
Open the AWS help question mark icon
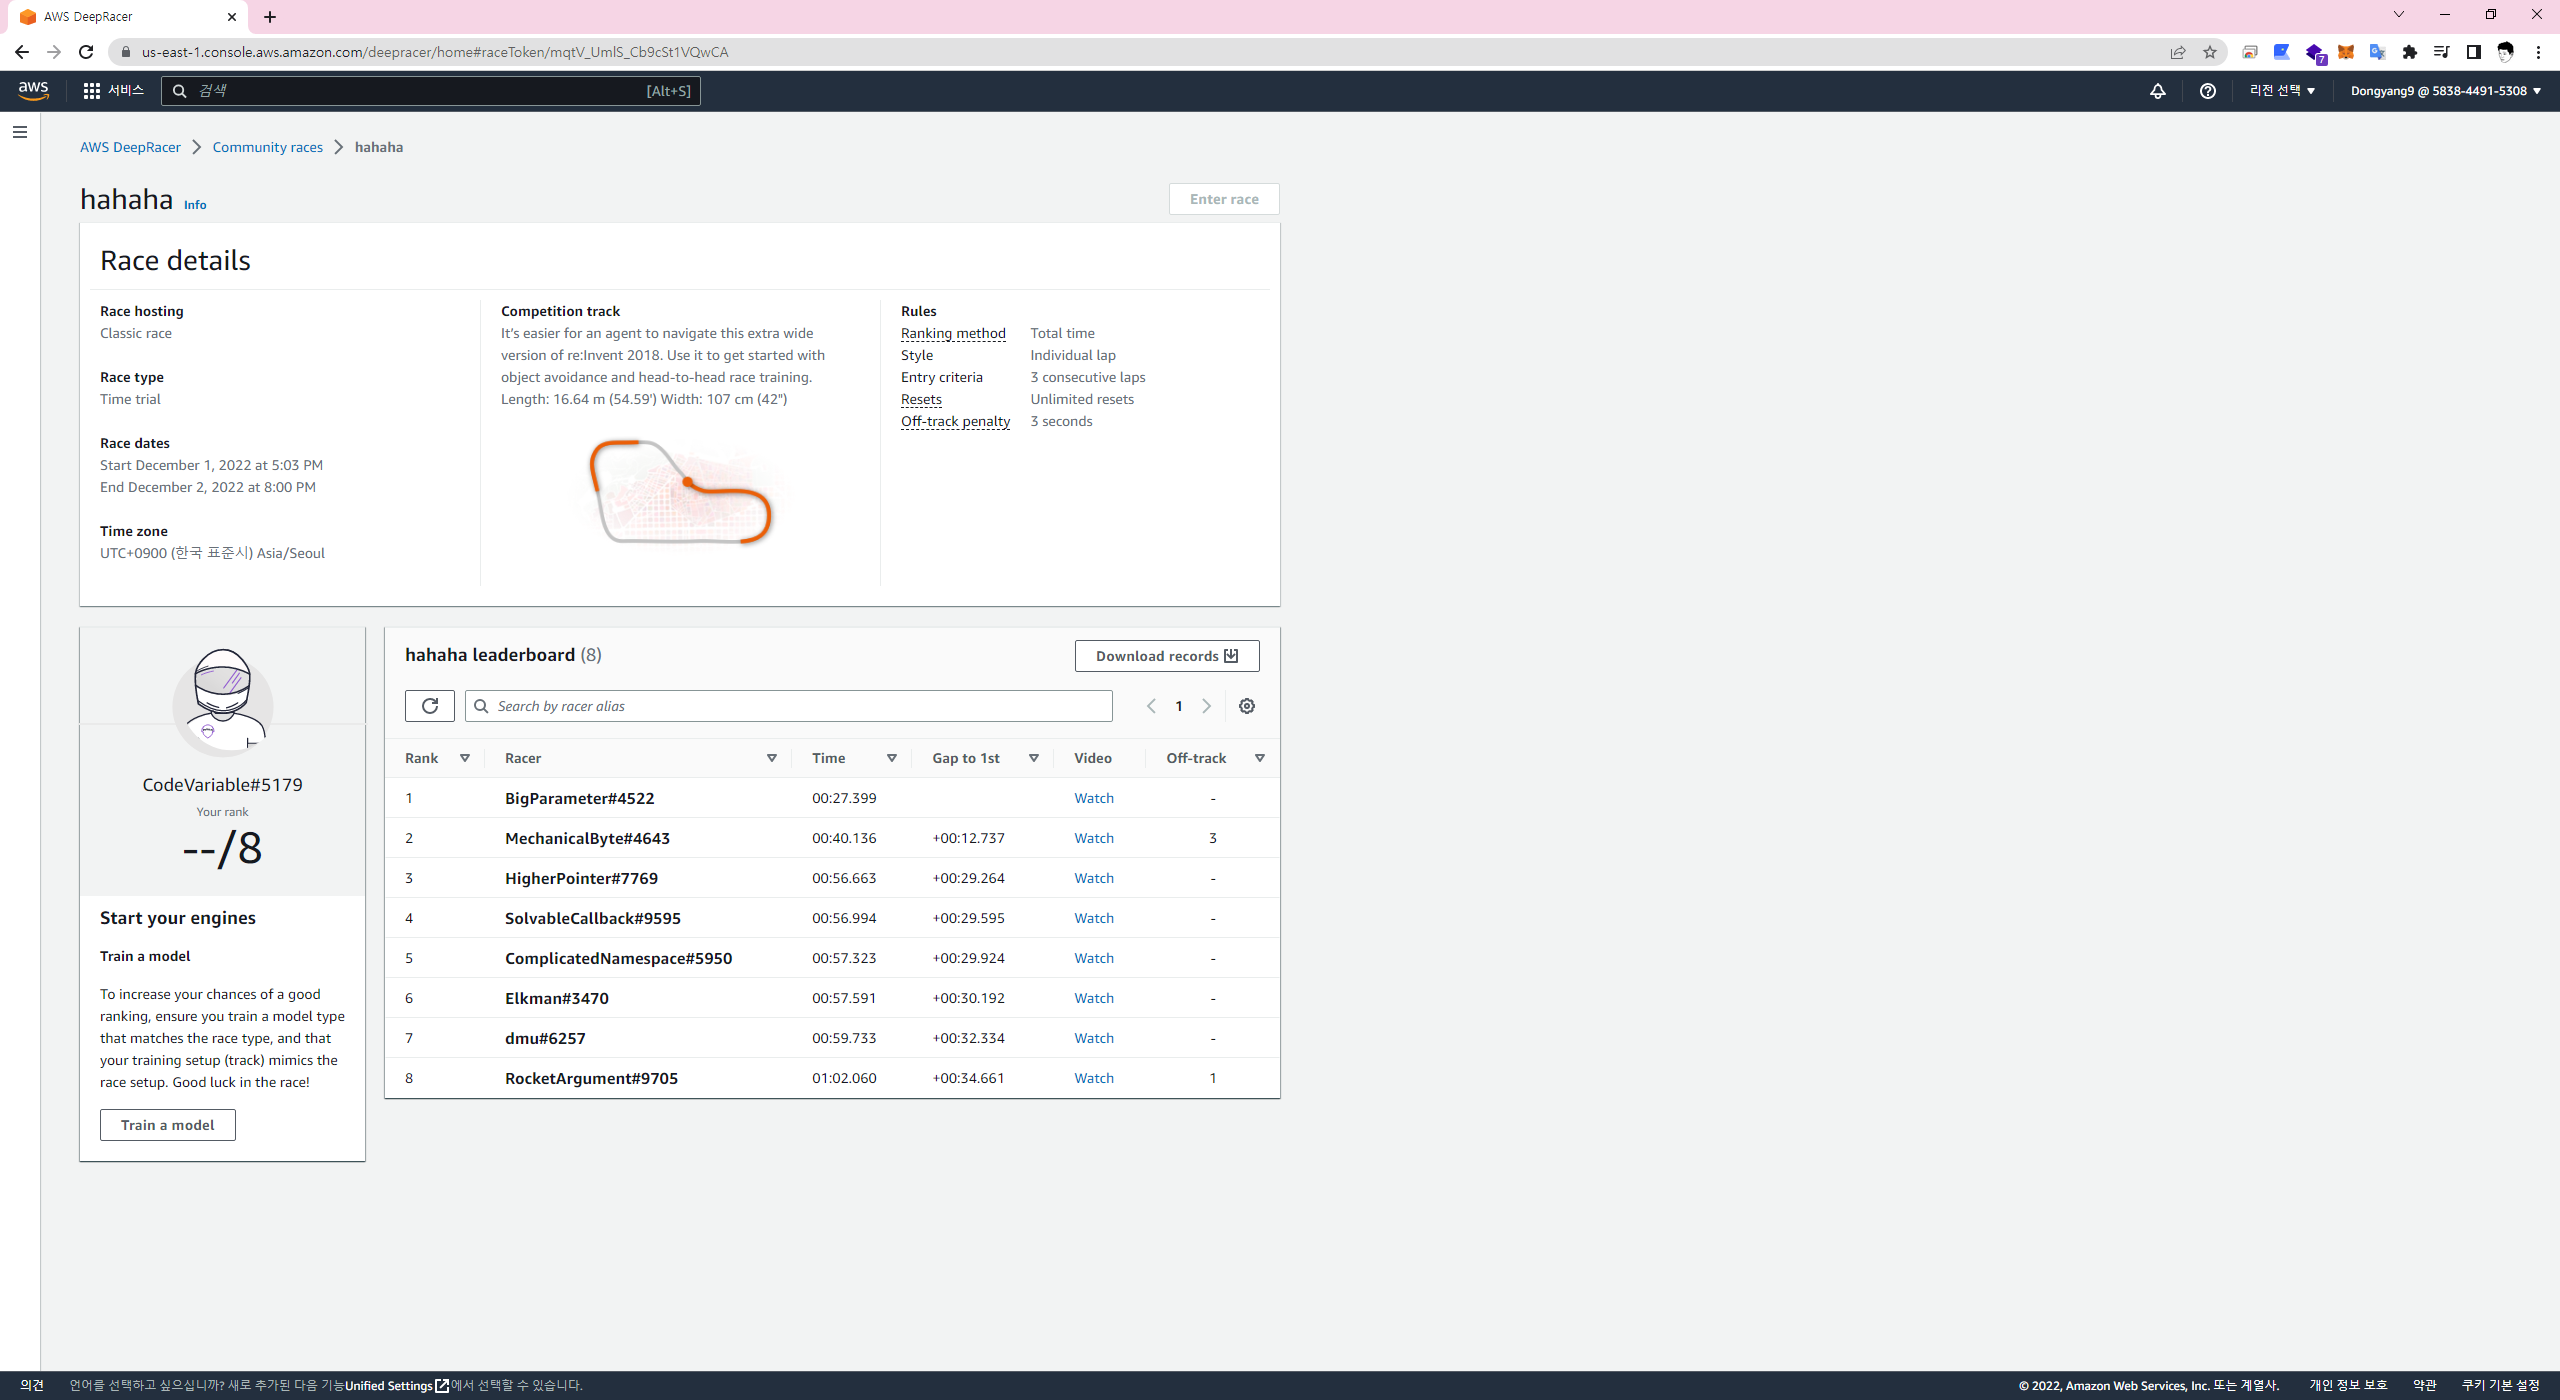tap(2207, 91)
